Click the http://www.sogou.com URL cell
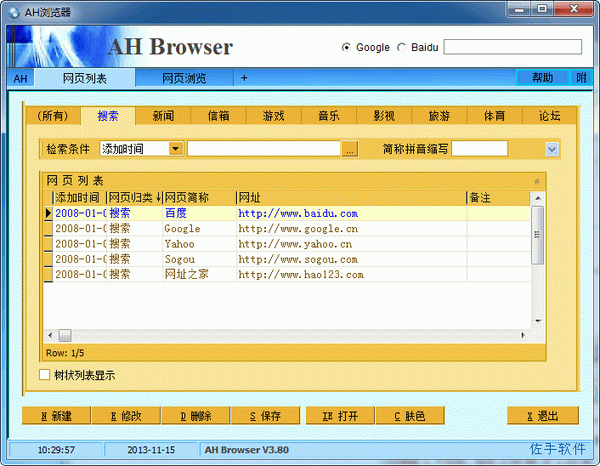The height and width of the screenshot is (466, 600). pos(351,259)
